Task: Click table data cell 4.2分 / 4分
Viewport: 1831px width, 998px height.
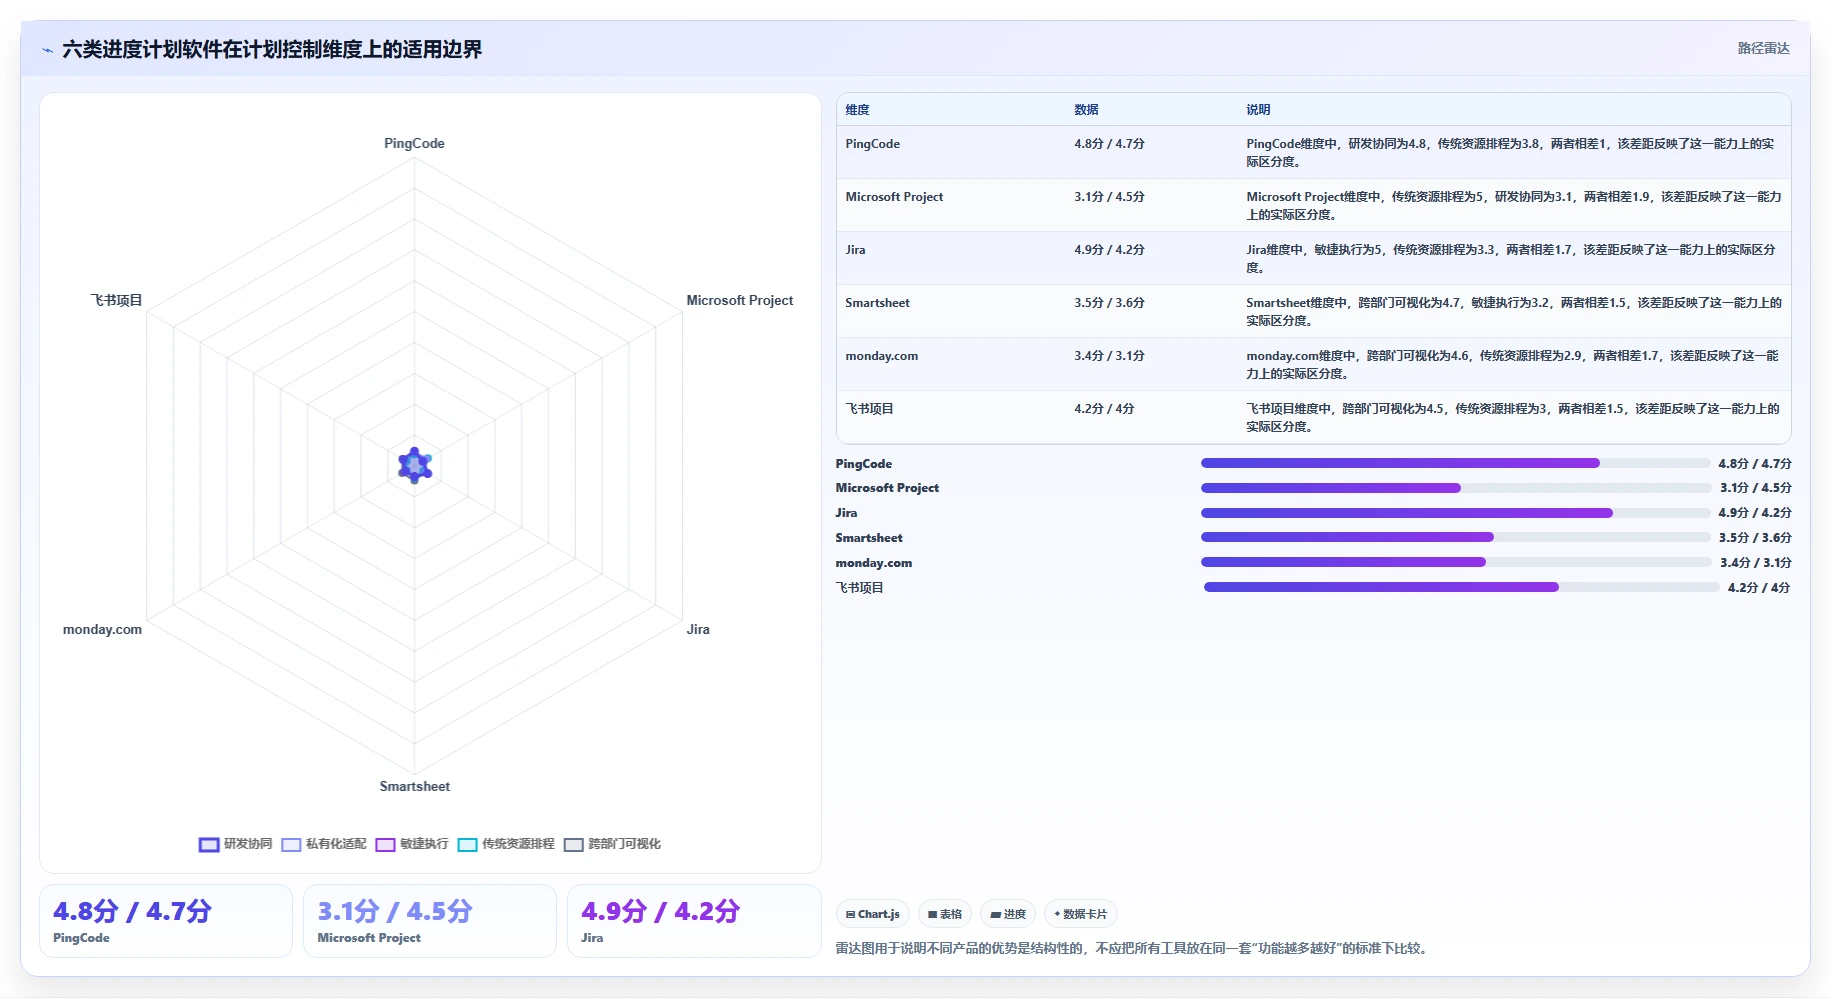Action: coord(1104,409)
